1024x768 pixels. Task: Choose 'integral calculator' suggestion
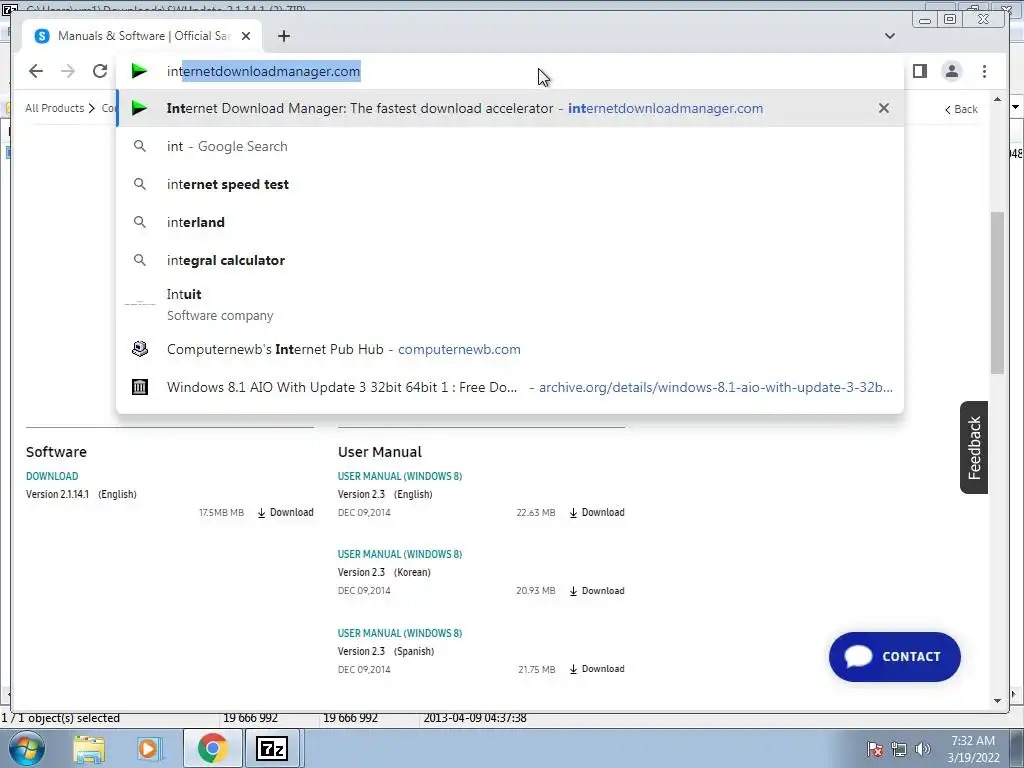click(x=510, y=260)
